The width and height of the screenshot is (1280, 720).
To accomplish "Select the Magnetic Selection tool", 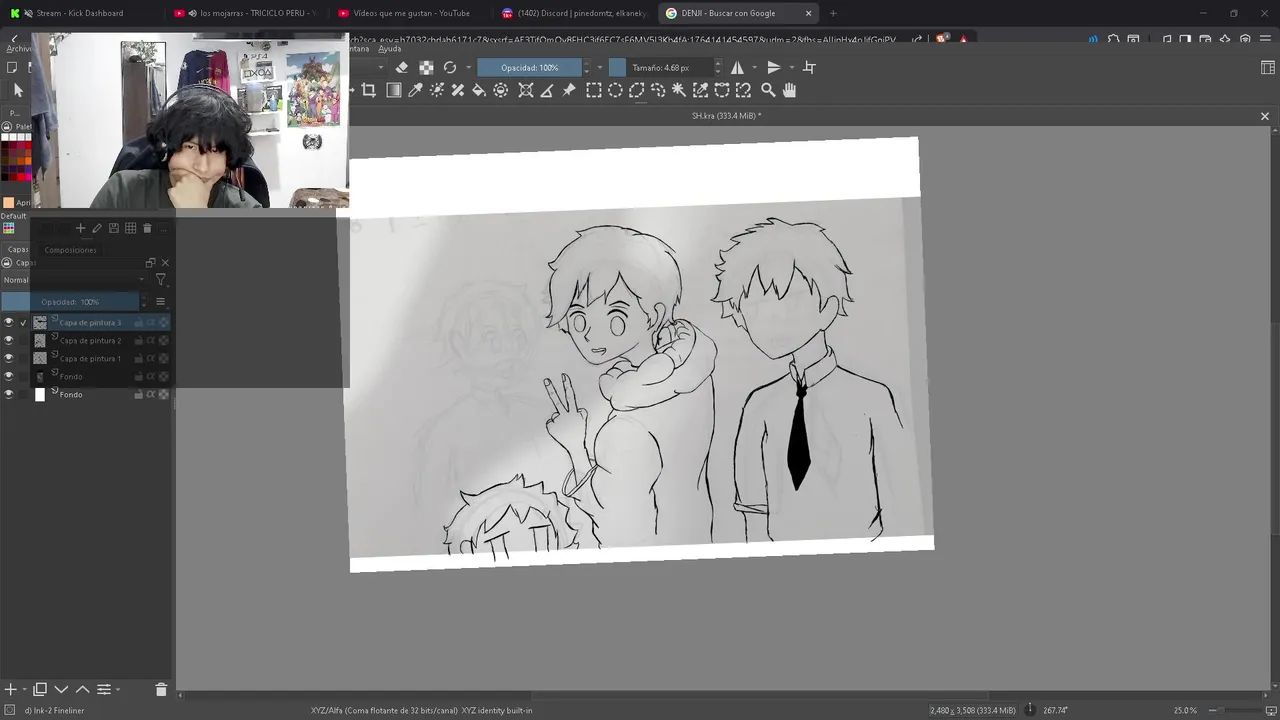I will [x=743, y=90].
